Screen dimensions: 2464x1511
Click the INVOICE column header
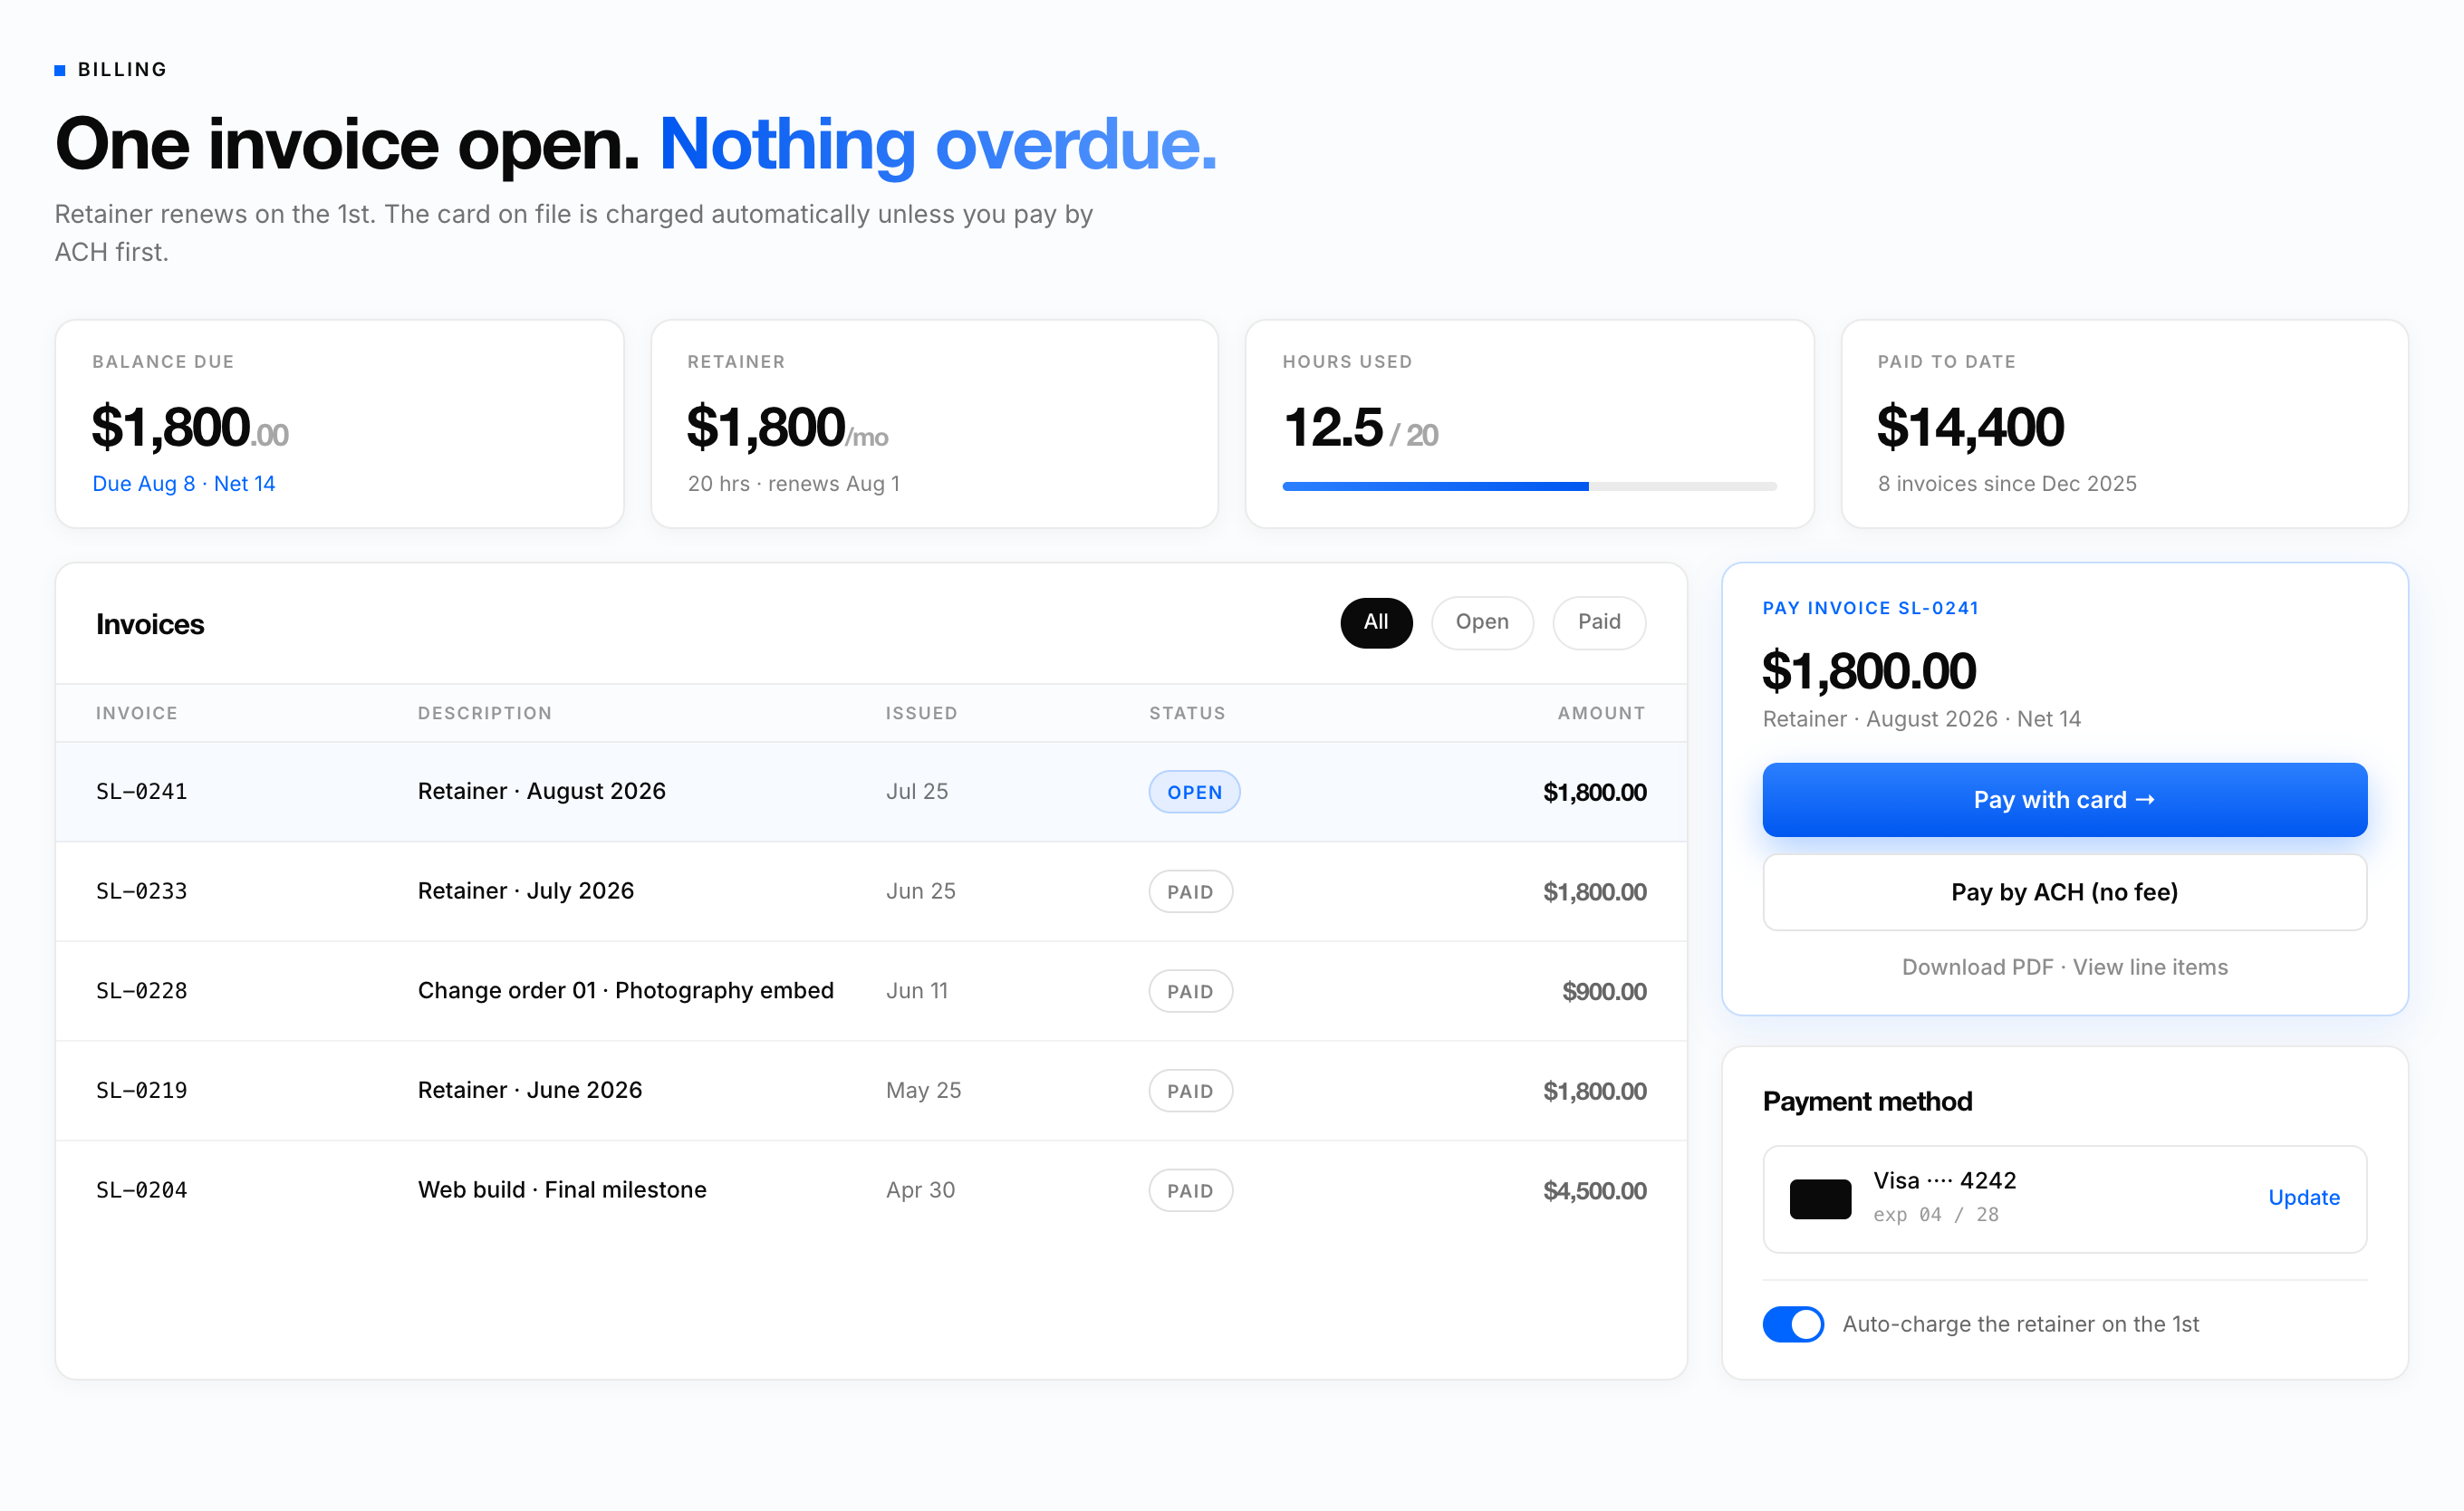[137, 713]
